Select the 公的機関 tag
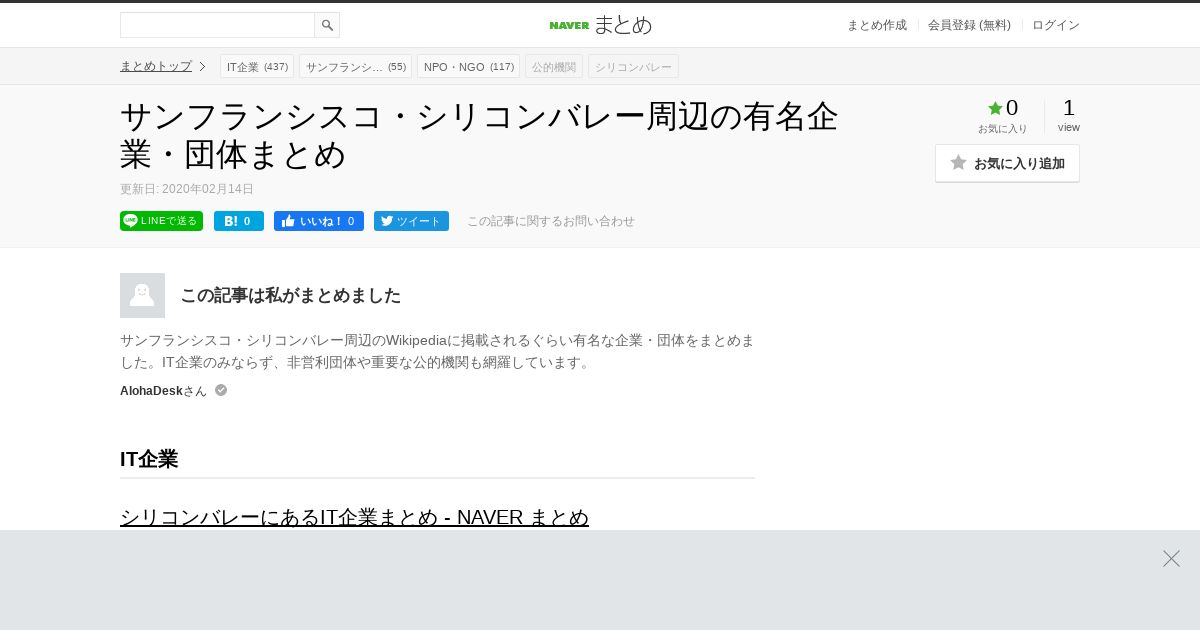The width and height of the screenshot is (1200, 630). click(x=554, y=67)
